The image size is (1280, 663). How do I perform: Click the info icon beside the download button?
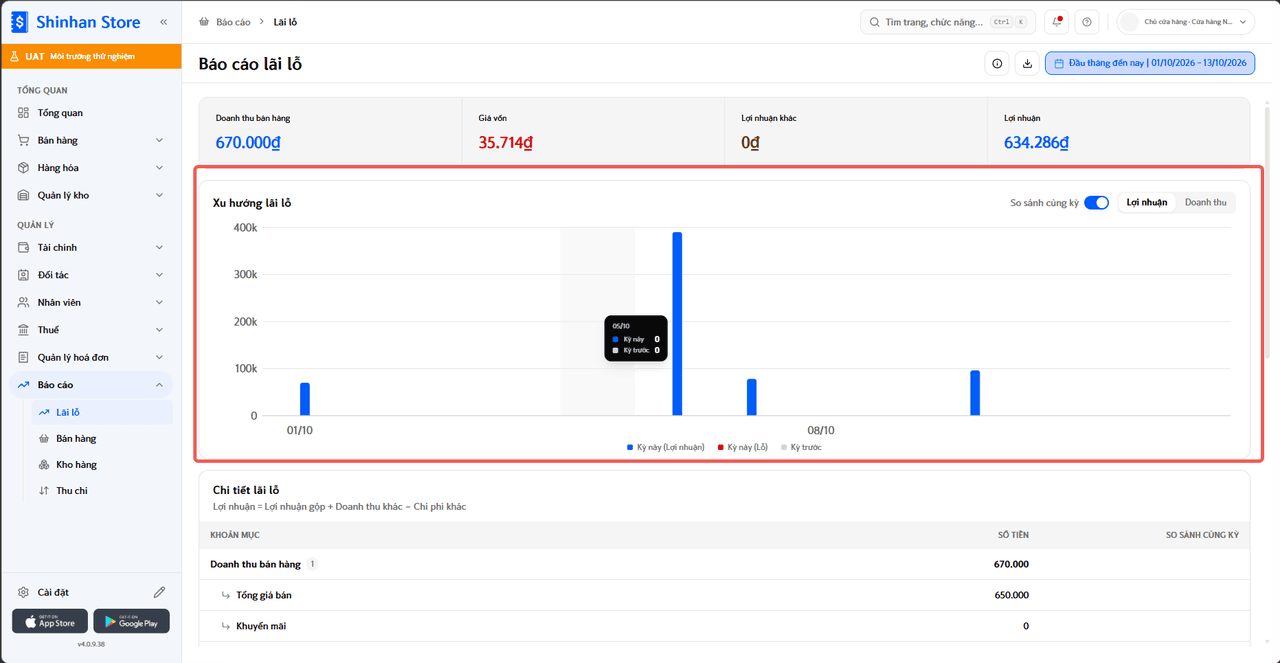[997, 64]
